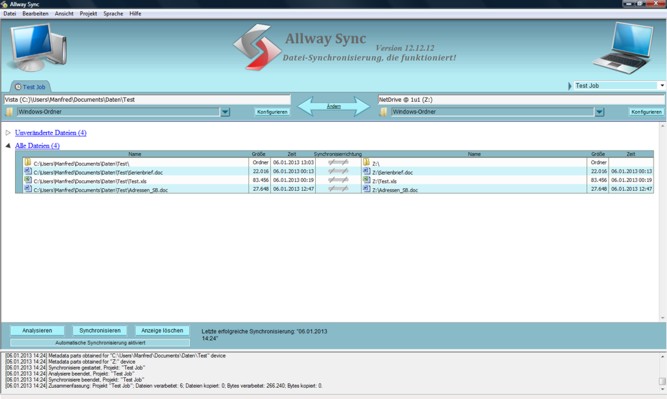The height and width of the screenshot is (399, 667).
Task: Toggle Automatische Synchronisierung aktiviert
Action: [x=100, y=342]
